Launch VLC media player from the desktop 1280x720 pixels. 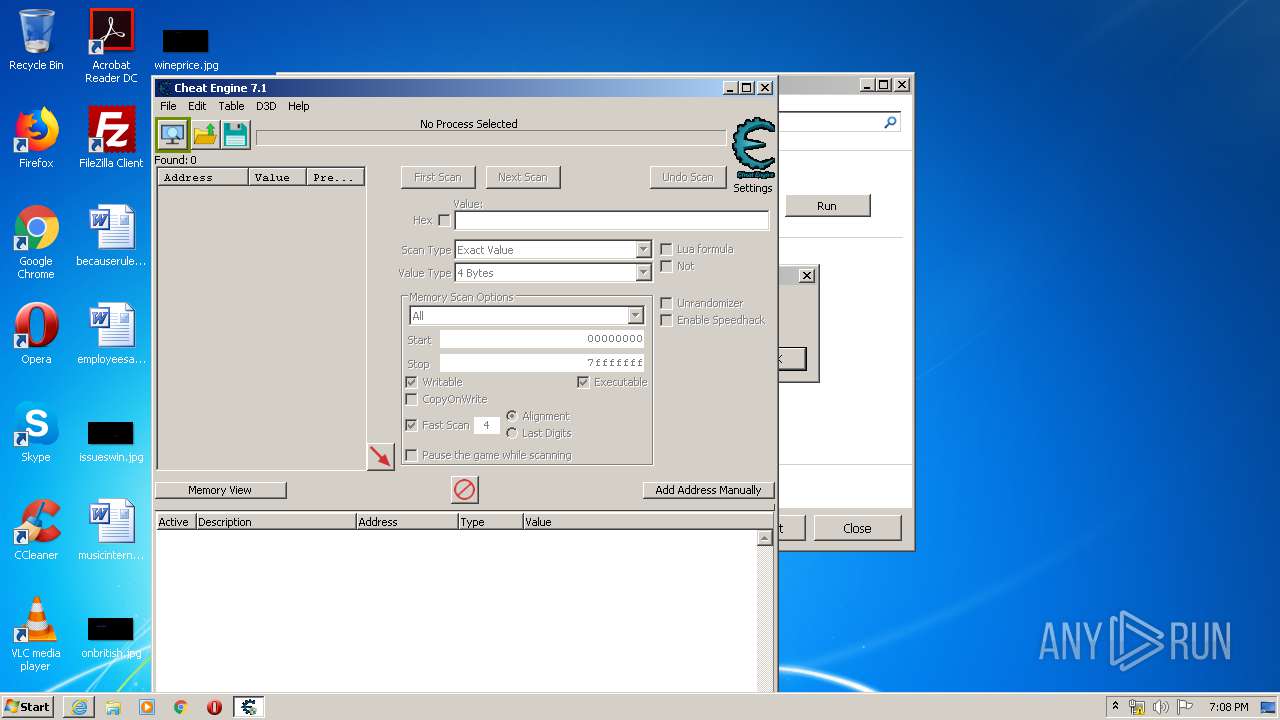[36, 634]
